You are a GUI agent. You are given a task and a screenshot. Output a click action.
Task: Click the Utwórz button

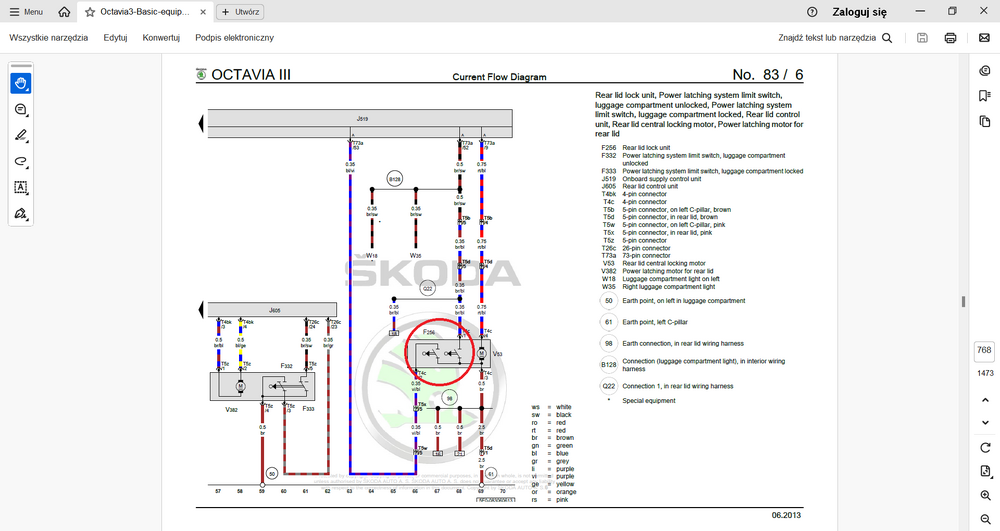pyautogui.click(x=240, y=12)
